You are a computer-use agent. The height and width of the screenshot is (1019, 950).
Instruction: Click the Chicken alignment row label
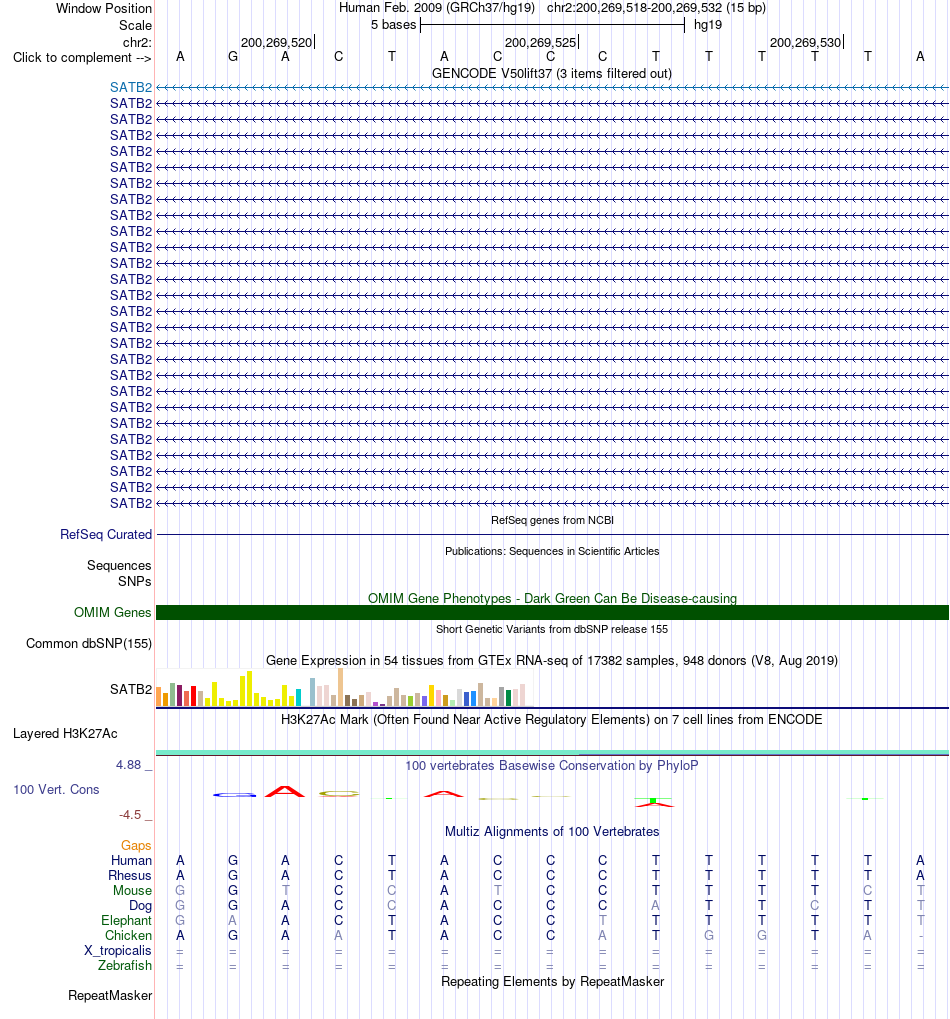tap(129, 935)
